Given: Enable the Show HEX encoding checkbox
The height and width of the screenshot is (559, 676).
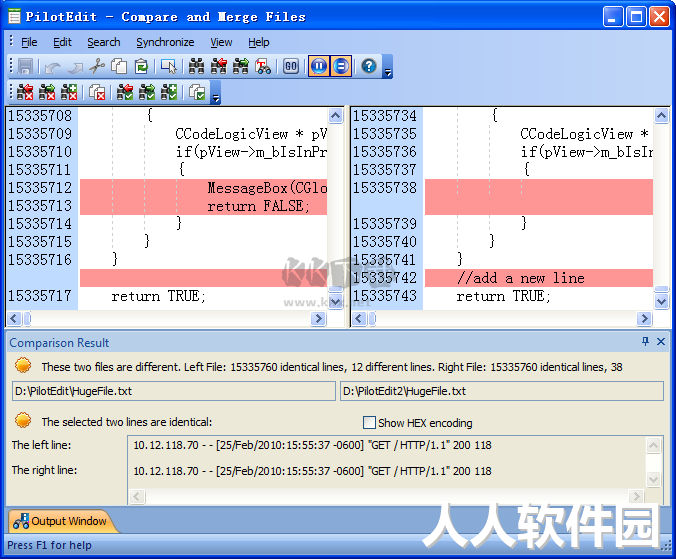Looking at the screenshot, I should coord(369,422).
